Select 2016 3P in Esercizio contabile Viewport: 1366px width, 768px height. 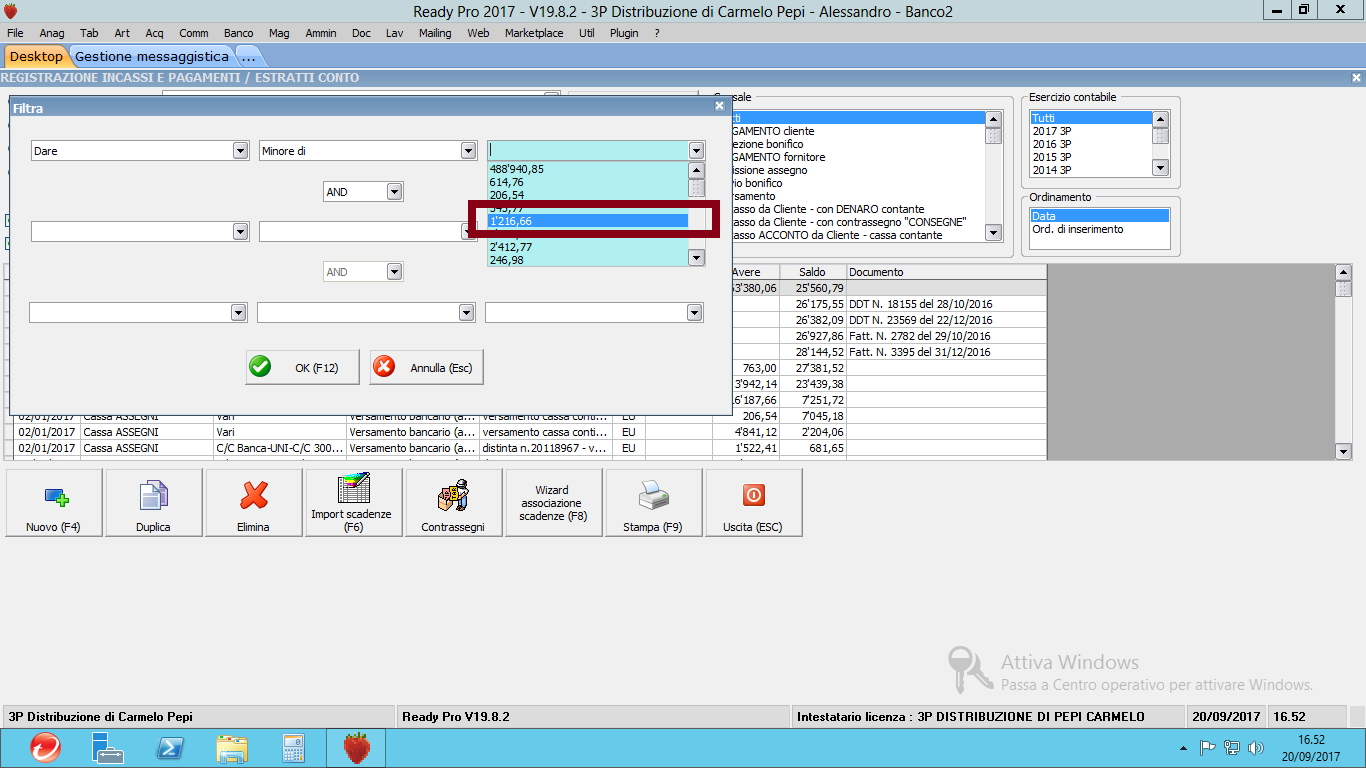tap(1090, 144)
